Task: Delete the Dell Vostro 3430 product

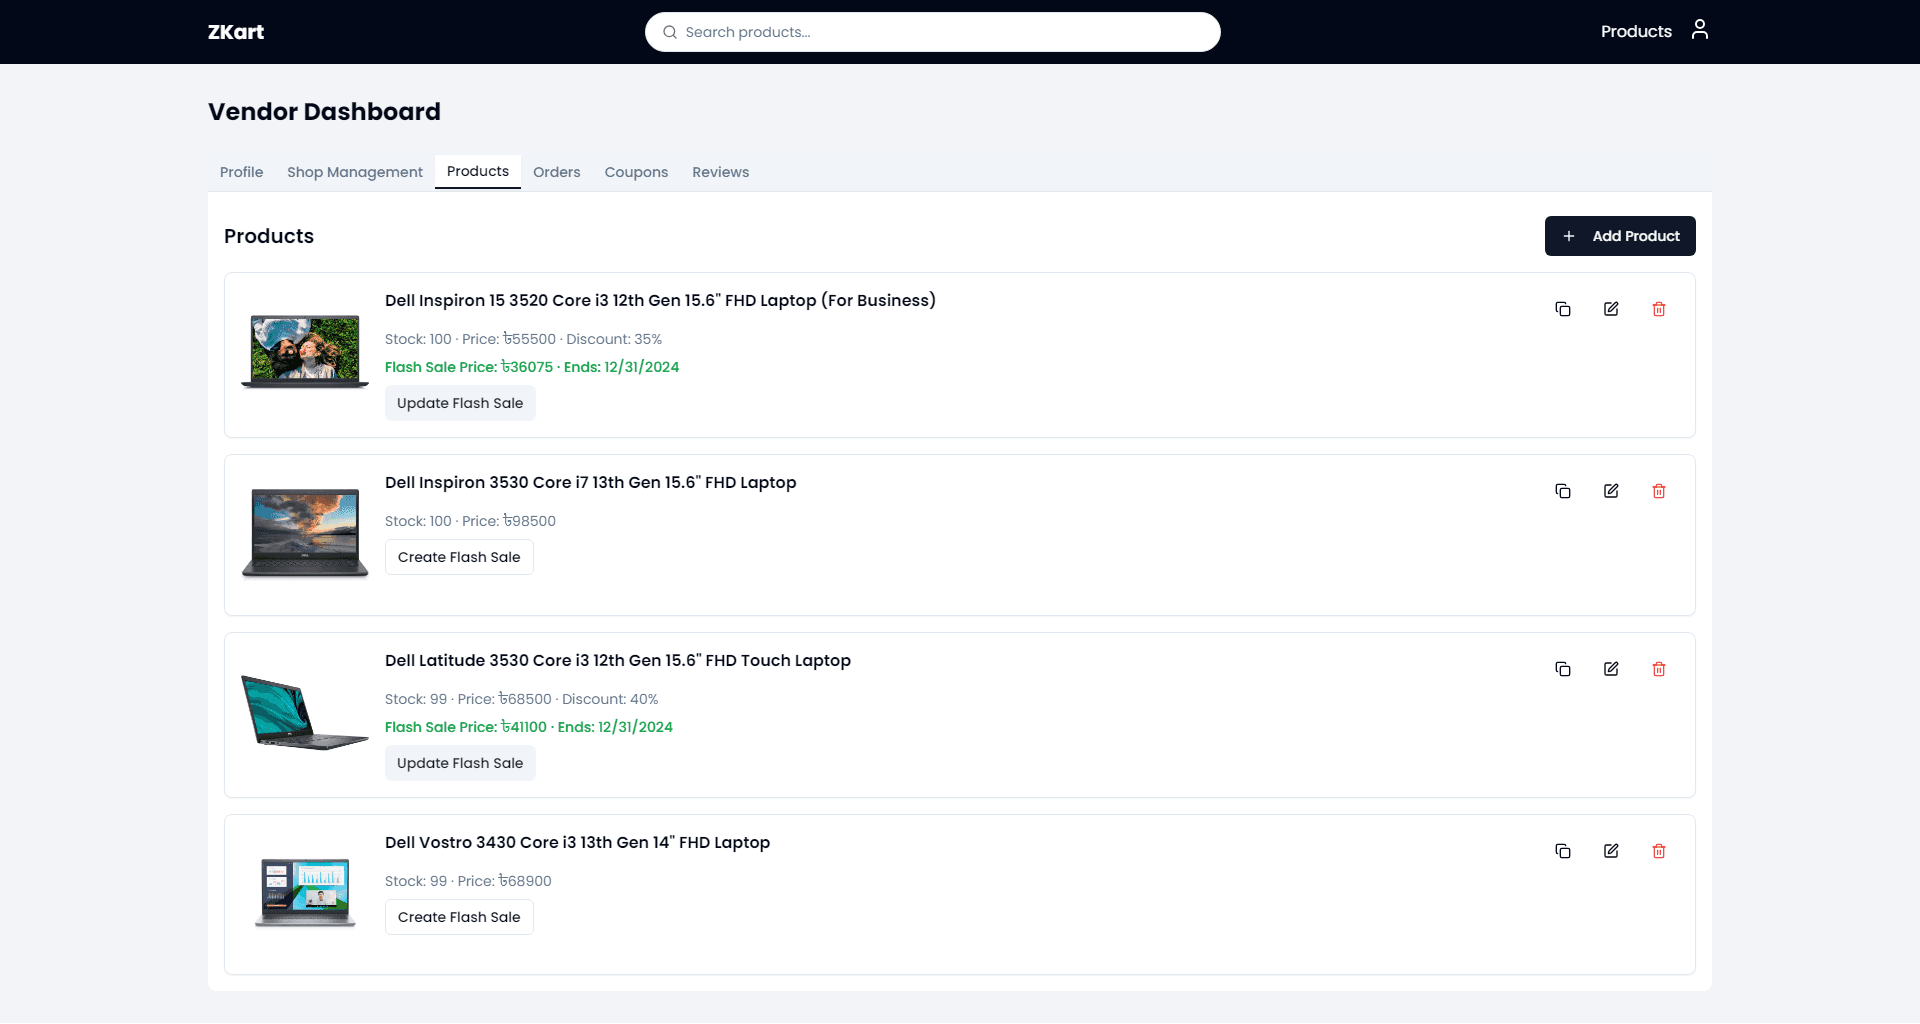Action: (1660, 851)
